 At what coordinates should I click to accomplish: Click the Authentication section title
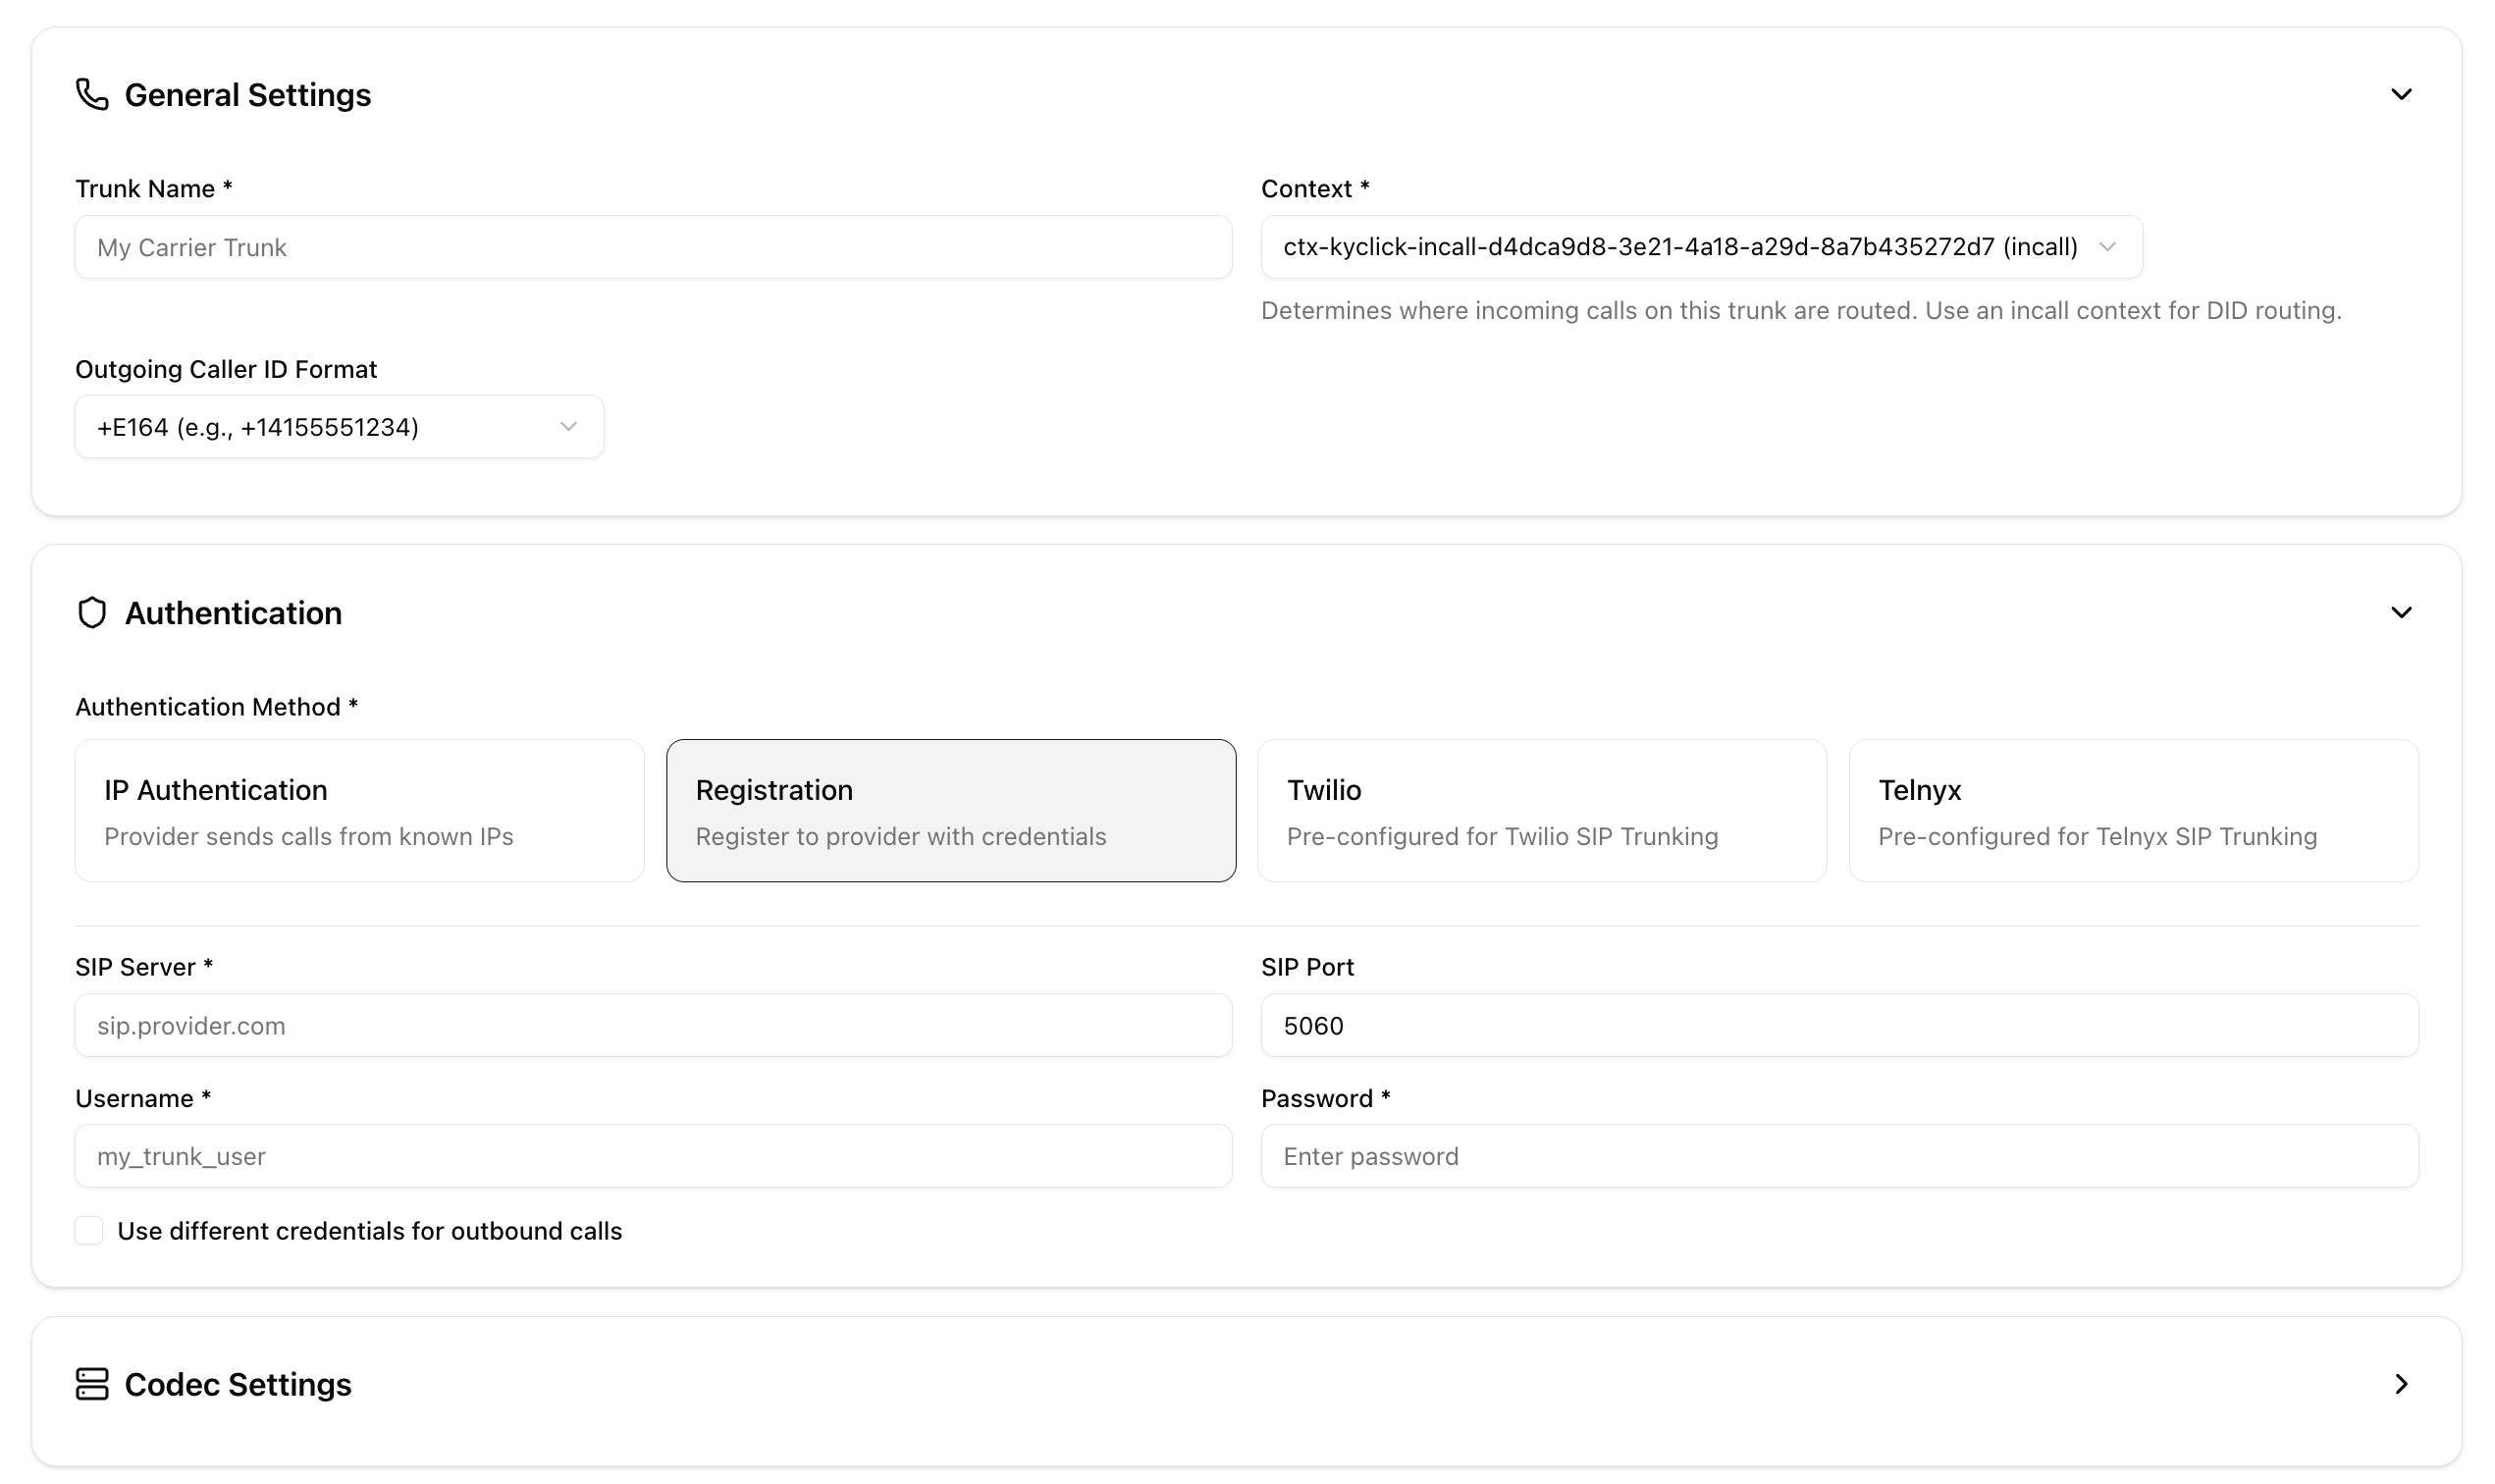click(x=232, y=612)
